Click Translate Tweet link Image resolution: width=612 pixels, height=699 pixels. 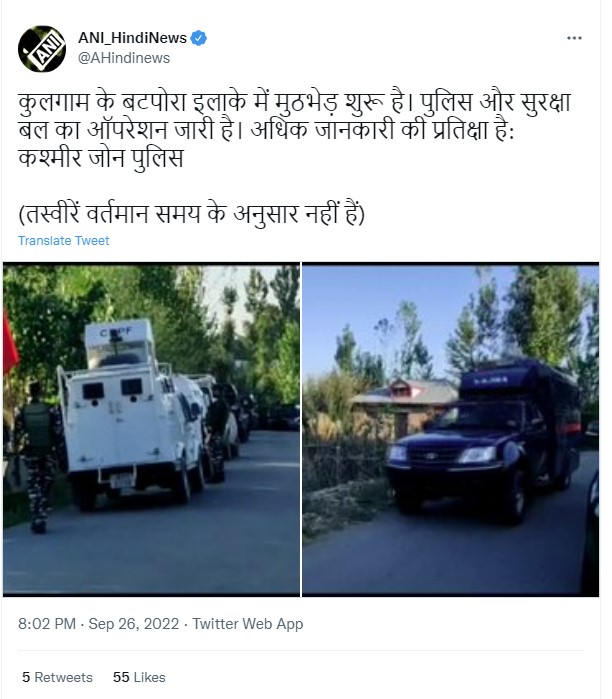point(64,241)
